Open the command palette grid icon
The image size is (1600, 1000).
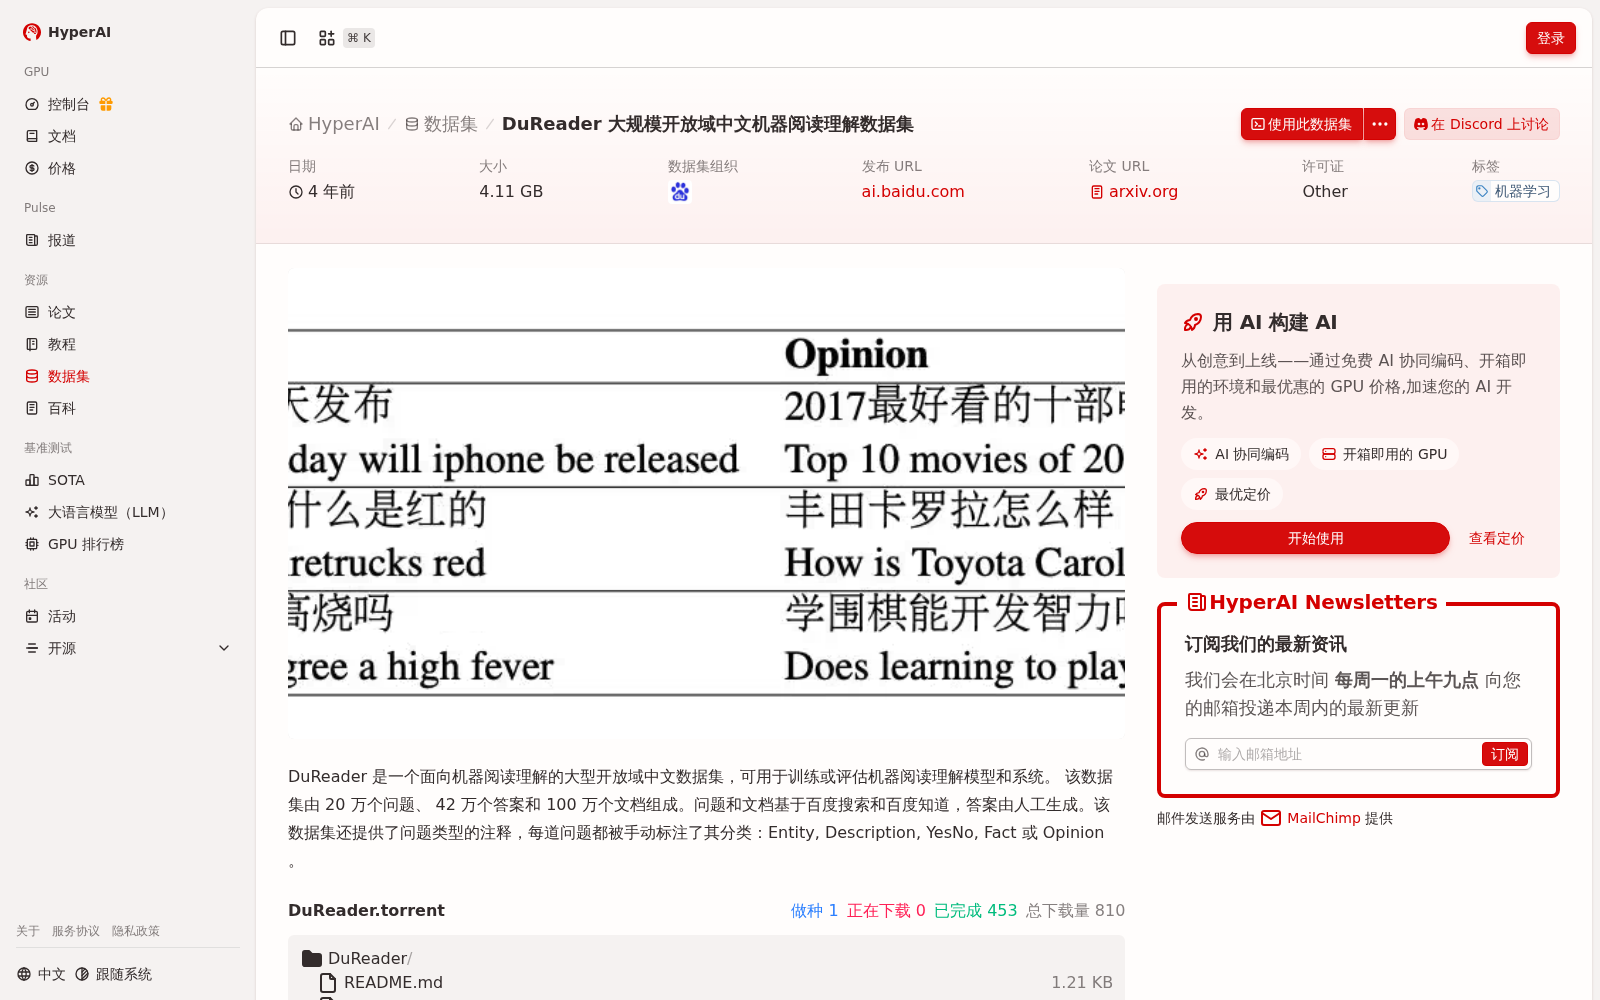pyautogui.click(x=326, y=38)
